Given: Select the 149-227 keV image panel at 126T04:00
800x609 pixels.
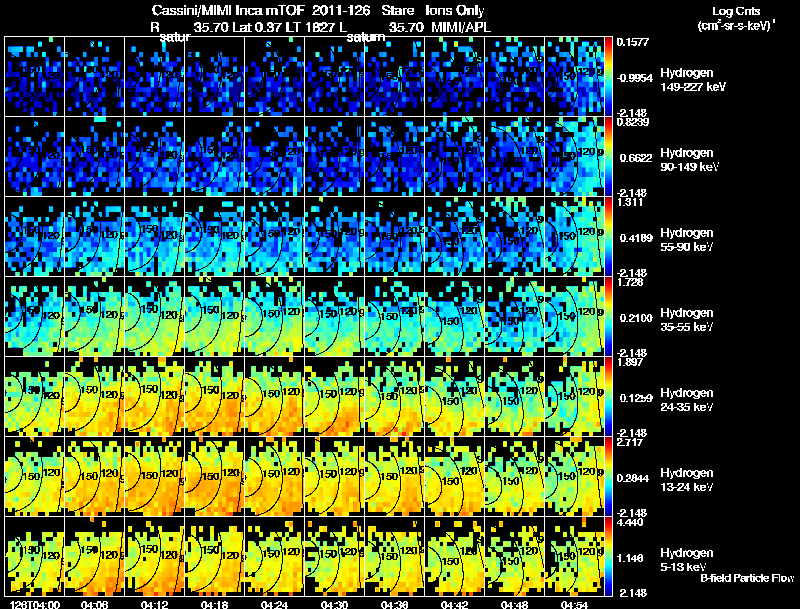Looking at the screenshot, I should pos(34,76).
